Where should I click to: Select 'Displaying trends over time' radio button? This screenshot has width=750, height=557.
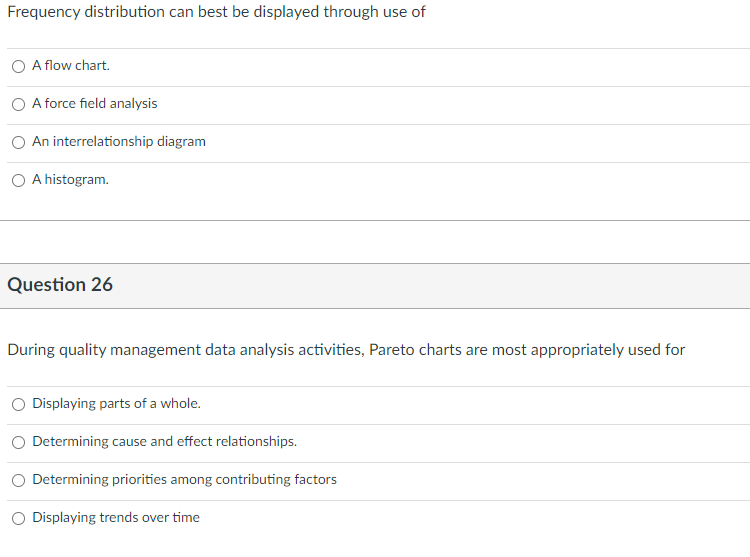click(19, 518)
